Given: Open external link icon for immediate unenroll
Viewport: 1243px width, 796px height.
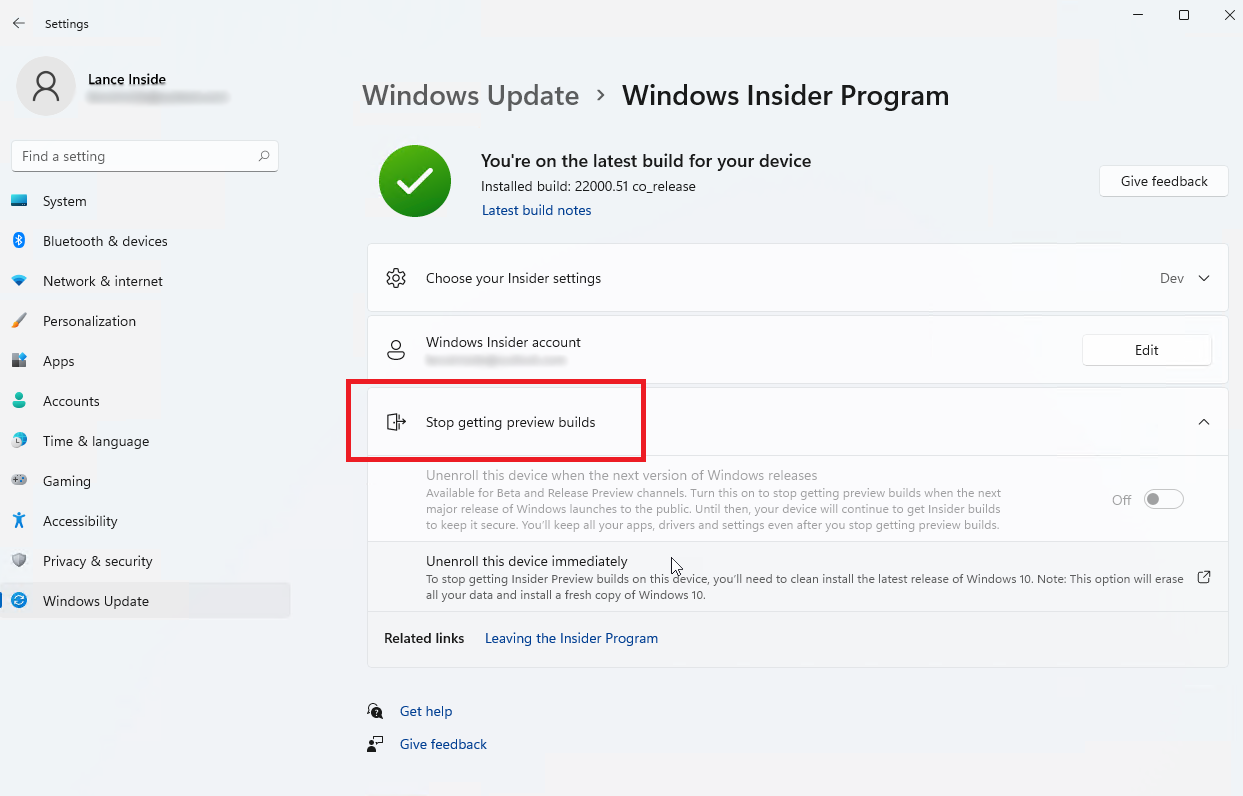Looking at the screenshot, I should (x=1204, y=577).
